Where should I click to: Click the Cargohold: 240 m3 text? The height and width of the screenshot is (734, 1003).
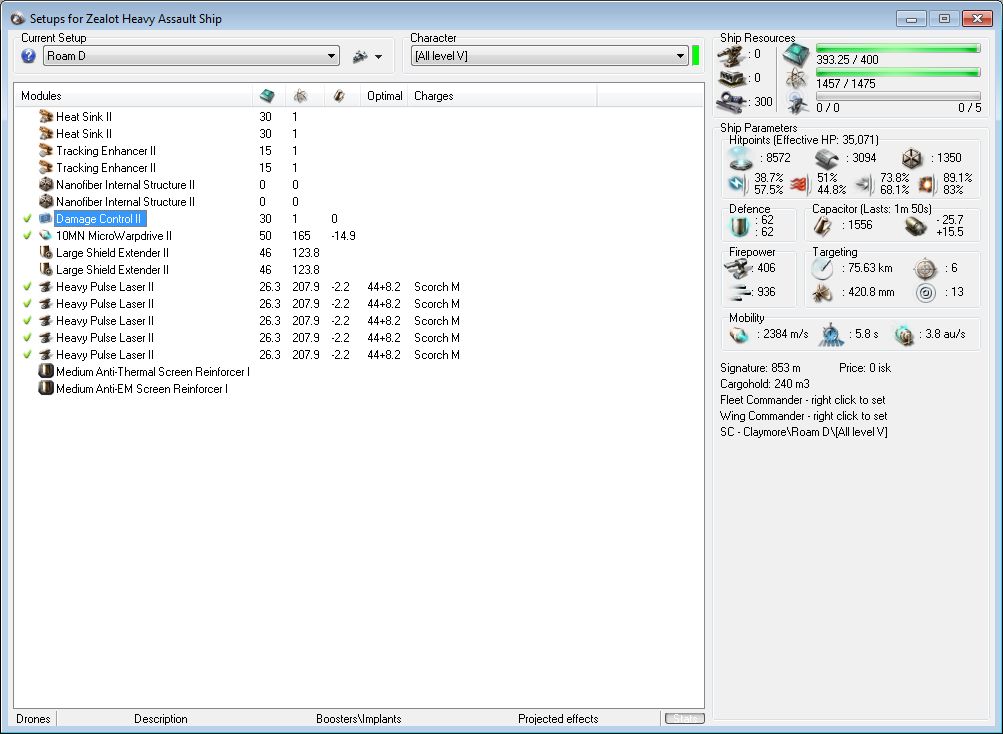coord(764,384)
